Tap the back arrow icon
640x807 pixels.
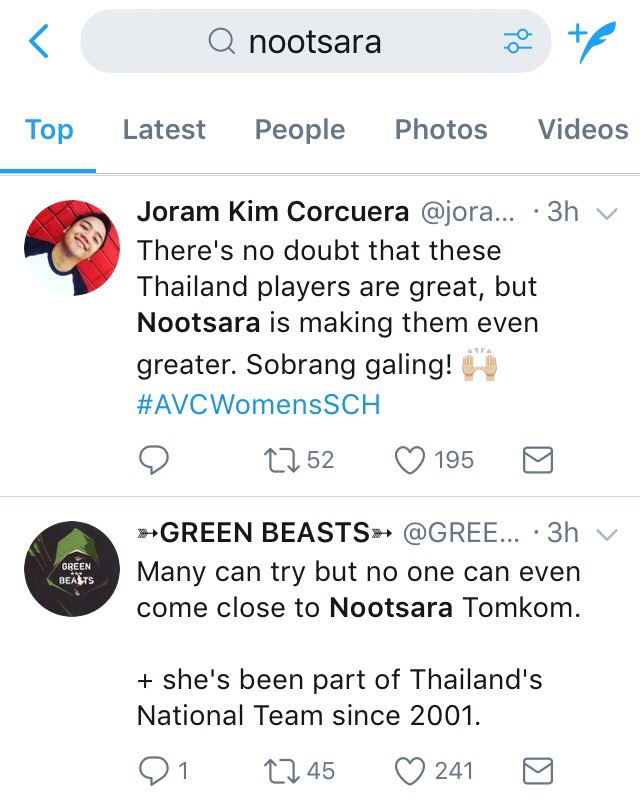[39, 41]
